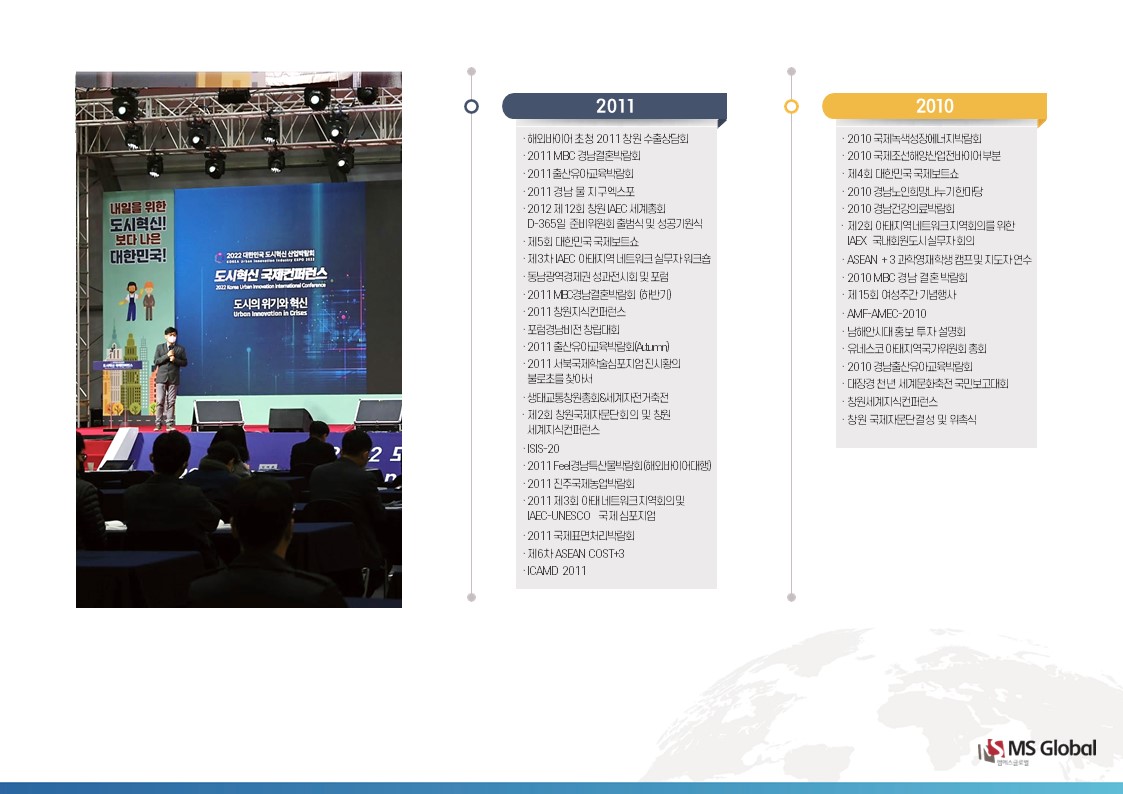1123x794 pixels.
Task: Click '제2회 아태지역네트워크지역회의를 위한' line
Action: click(x=930, y=226)
